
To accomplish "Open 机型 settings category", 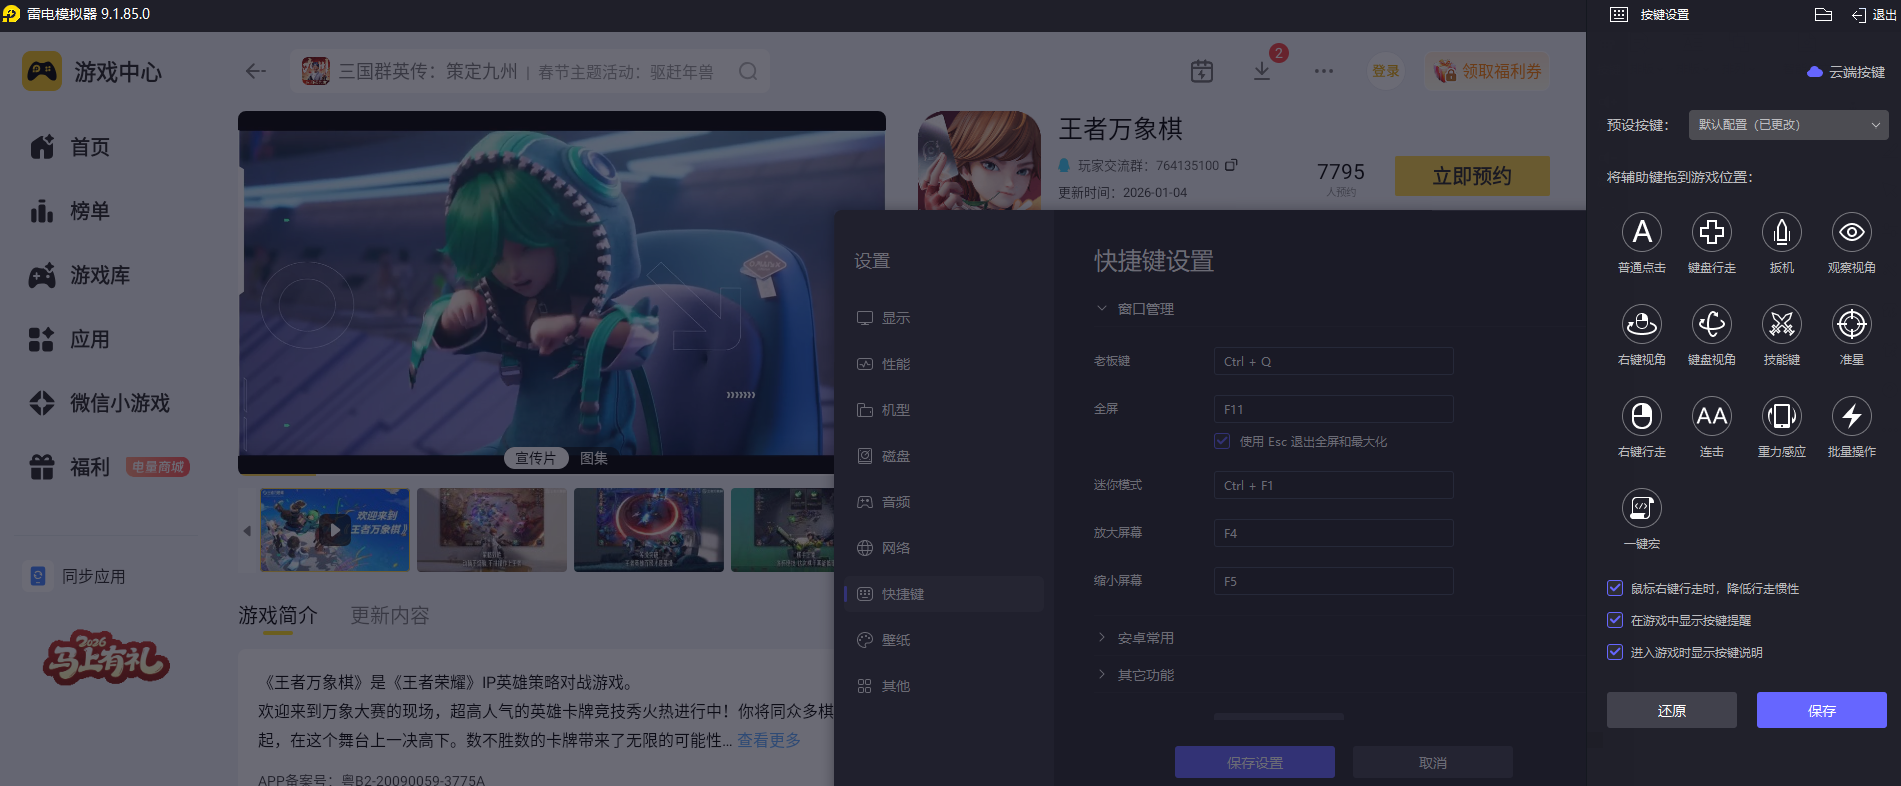I will coord(944,410).
